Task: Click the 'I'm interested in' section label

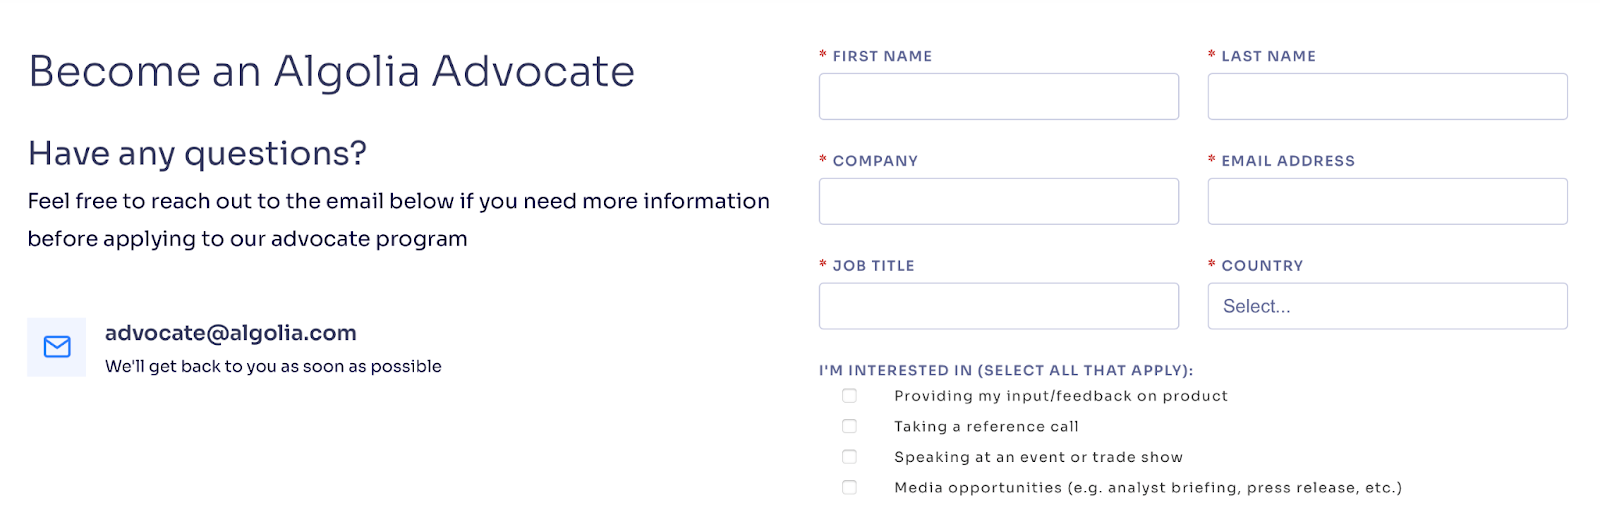Action: pos(1005,370)
